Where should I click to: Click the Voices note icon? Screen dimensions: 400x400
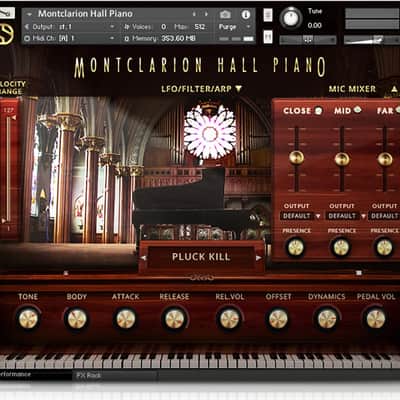[127, 27]
